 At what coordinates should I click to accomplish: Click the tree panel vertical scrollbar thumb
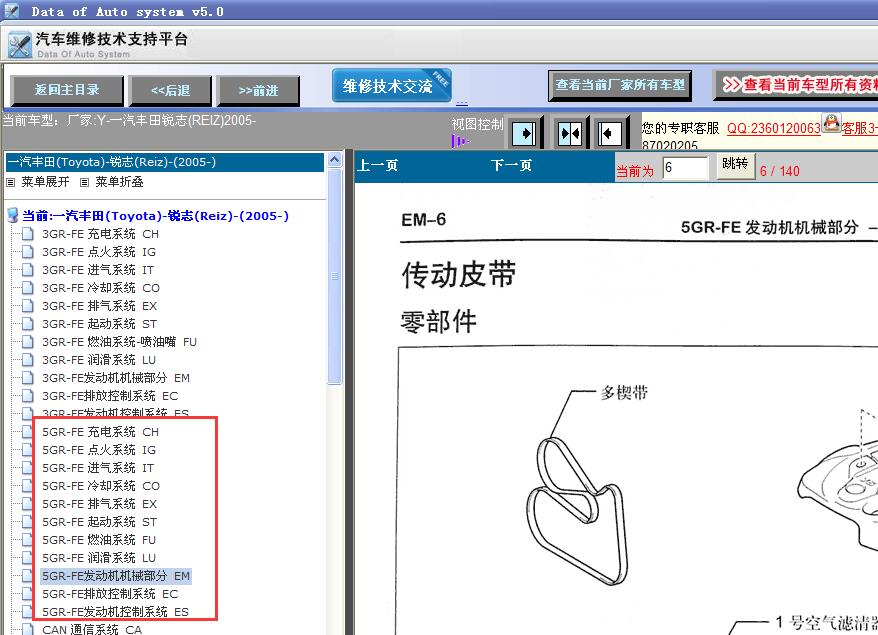(334, 277)
